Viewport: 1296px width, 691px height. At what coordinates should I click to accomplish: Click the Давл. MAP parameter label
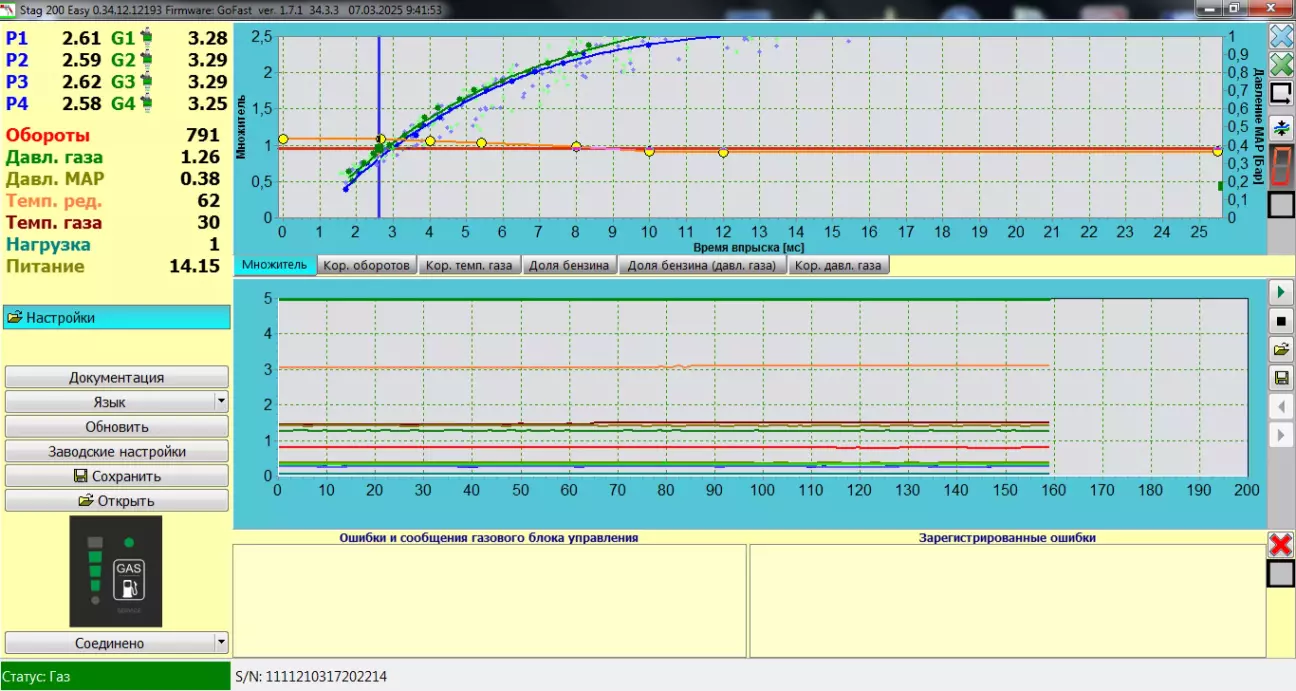click(56, 179)
